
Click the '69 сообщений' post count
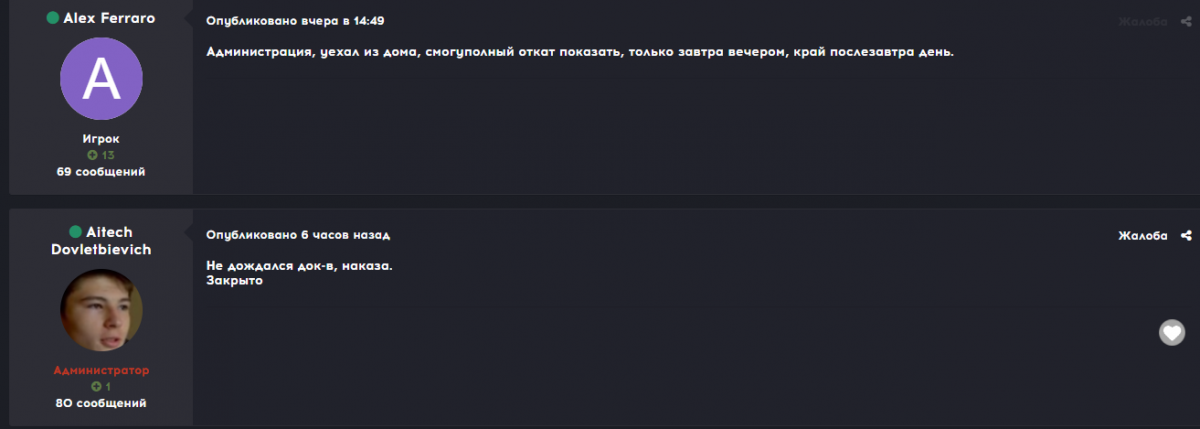[101, 172]
